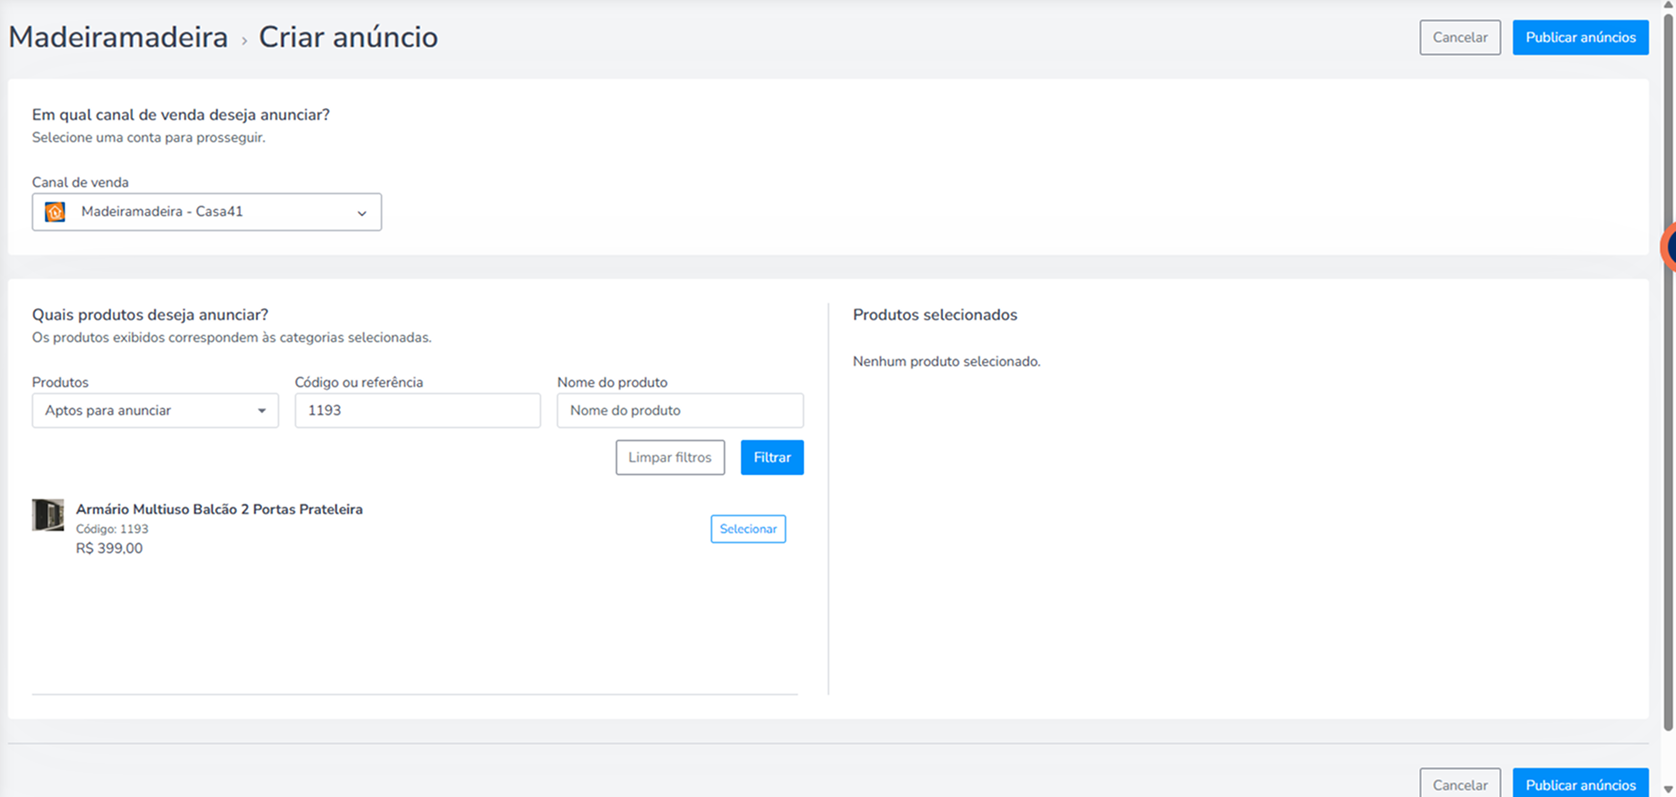Click the top Publicar anúncios button
This screenshot has width=1676, height=797.
click(x=1580, y=37)
